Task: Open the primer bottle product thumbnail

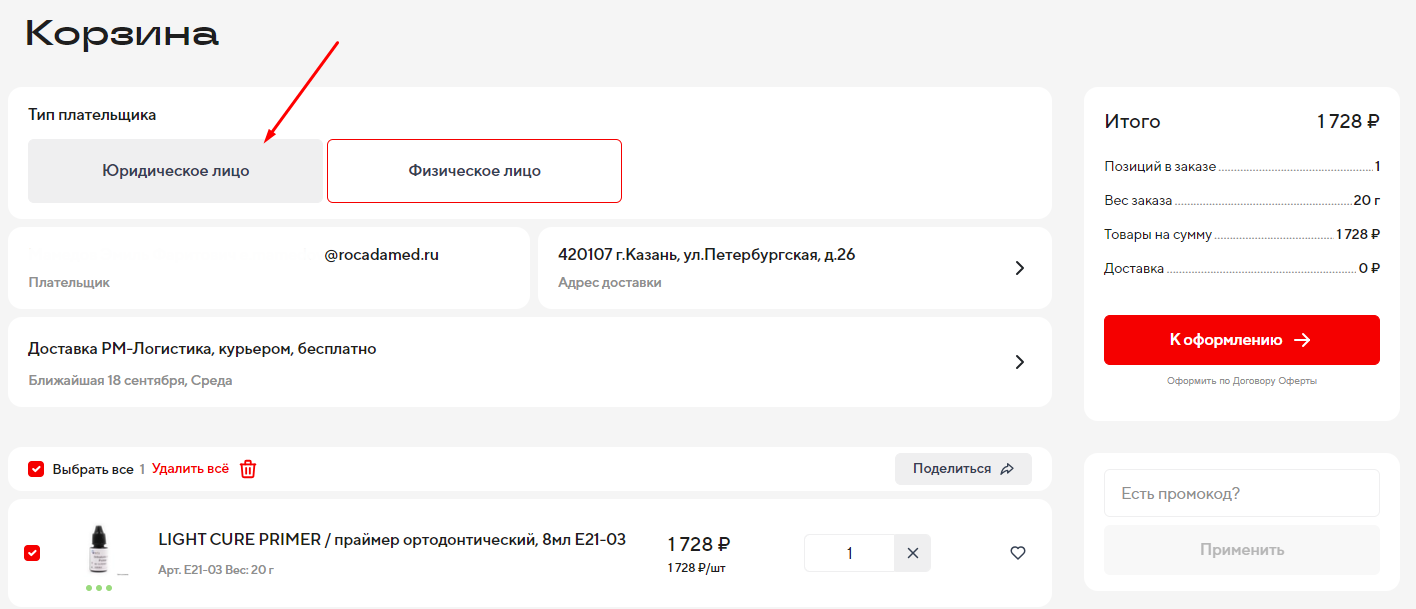Action: click(x=98, y=549)
